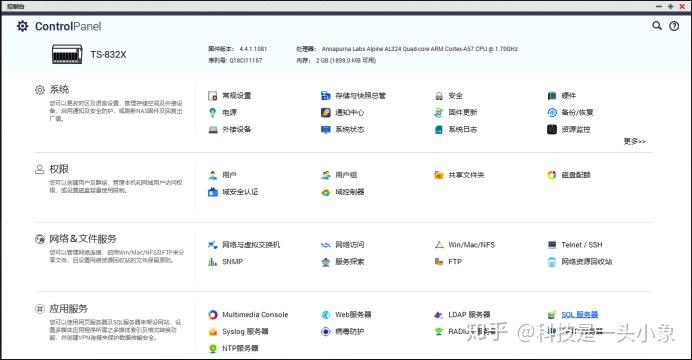
Task: Open 常规设置 general settings
Action: tap(229, 95)
